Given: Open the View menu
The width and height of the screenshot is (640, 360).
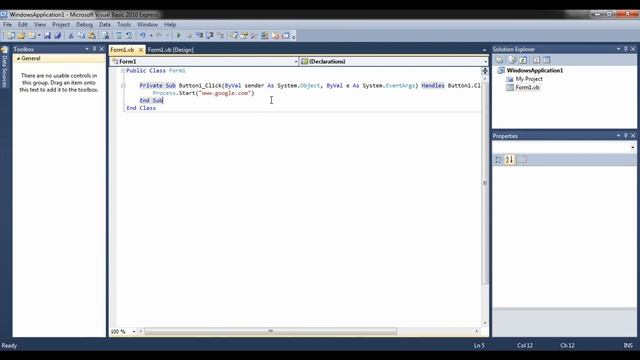Looking at the screenshot, I should [40, 24].
